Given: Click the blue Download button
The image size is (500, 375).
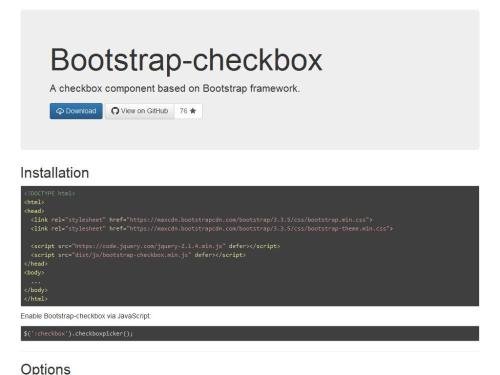Looking at the screenshot, I should 76,111.
